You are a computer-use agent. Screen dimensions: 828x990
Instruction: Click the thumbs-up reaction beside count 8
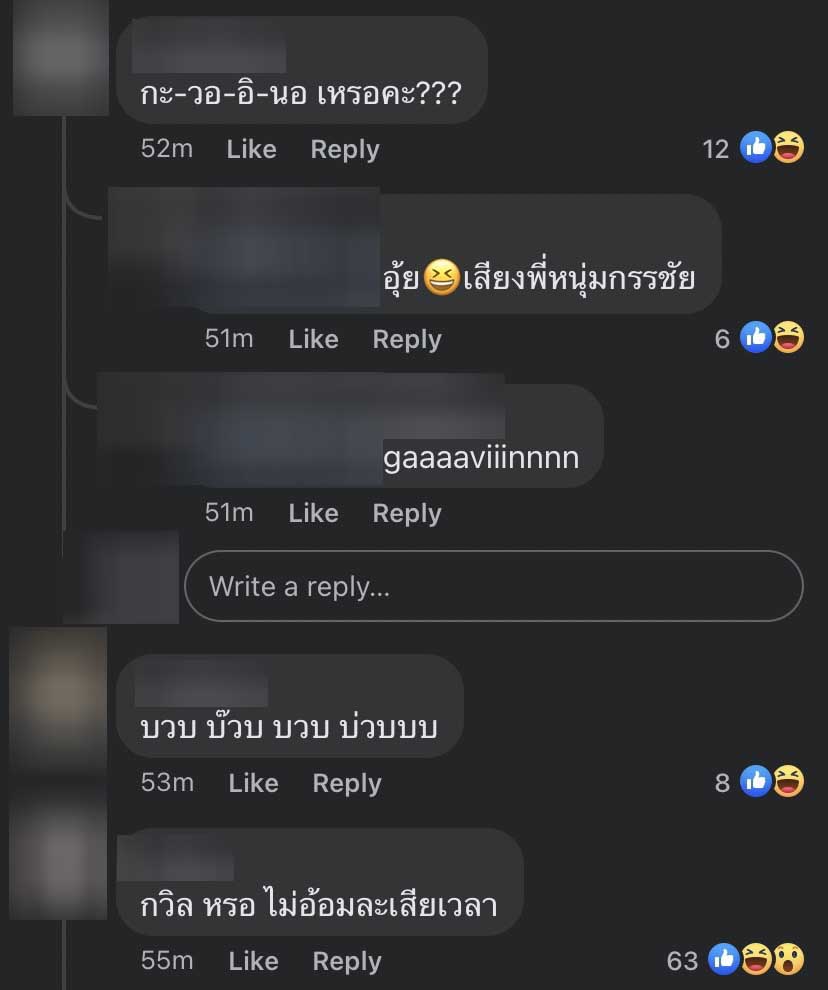756,781
